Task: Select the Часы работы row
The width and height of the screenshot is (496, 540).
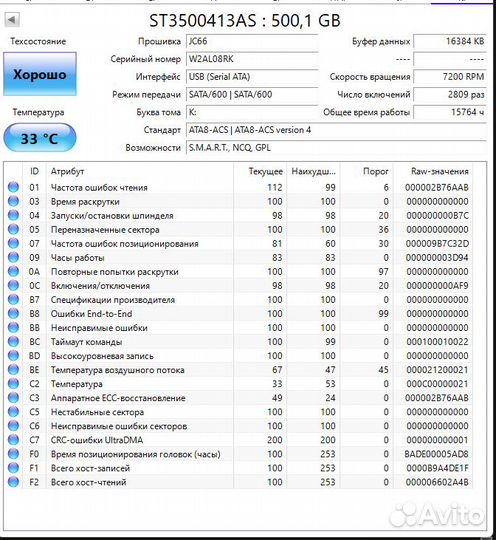Action: point(238,258)
